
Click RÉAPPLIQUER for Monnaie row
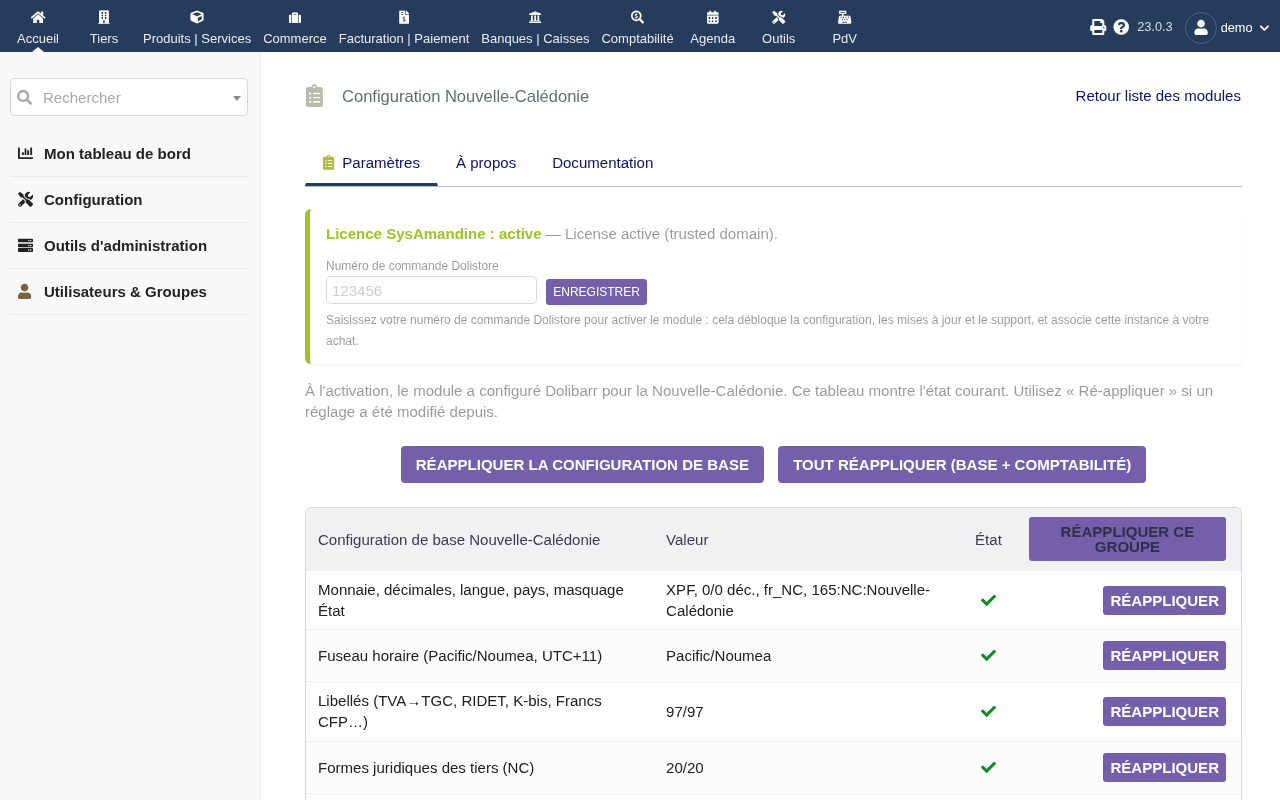pyautogui.click(x=1164, y=601)
